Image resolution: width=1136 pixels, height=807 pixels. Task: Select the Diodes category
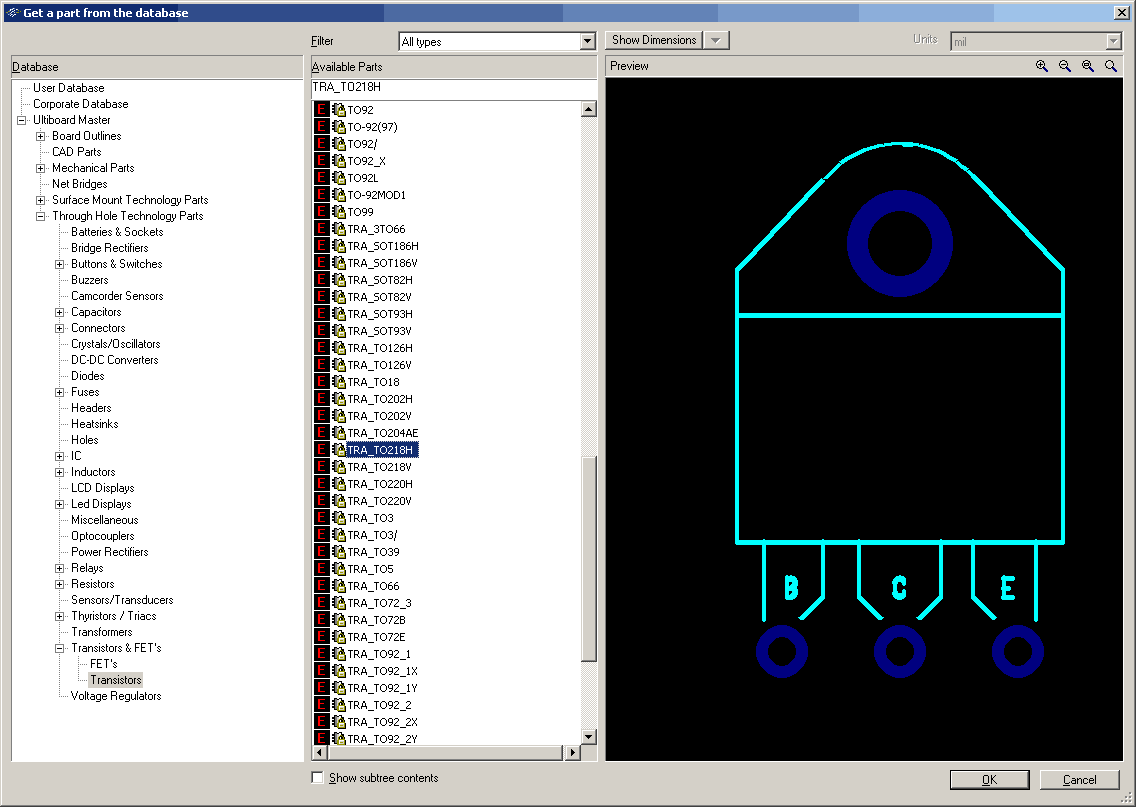pyautogui.click(x=88, y=376)
